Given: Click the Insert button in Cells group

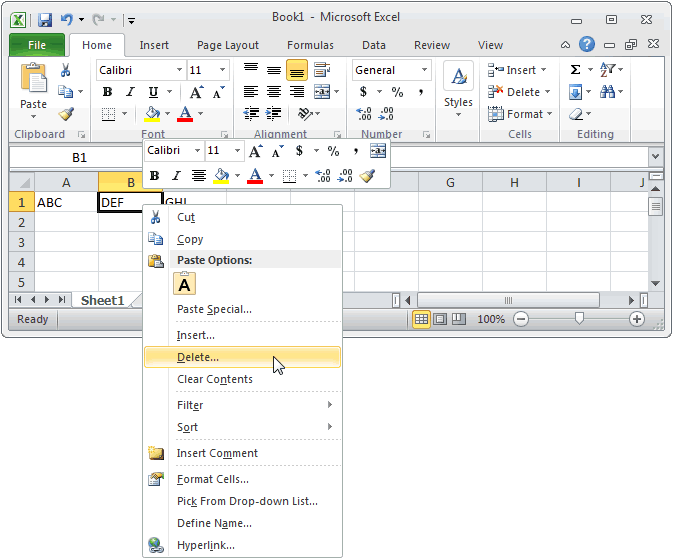Looking at the screenshot, I should point(517,70).
